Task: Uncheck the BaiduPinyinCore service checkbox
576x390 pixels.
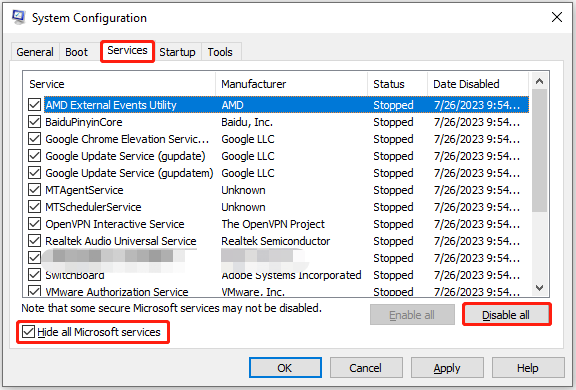Action: point(35,122)
